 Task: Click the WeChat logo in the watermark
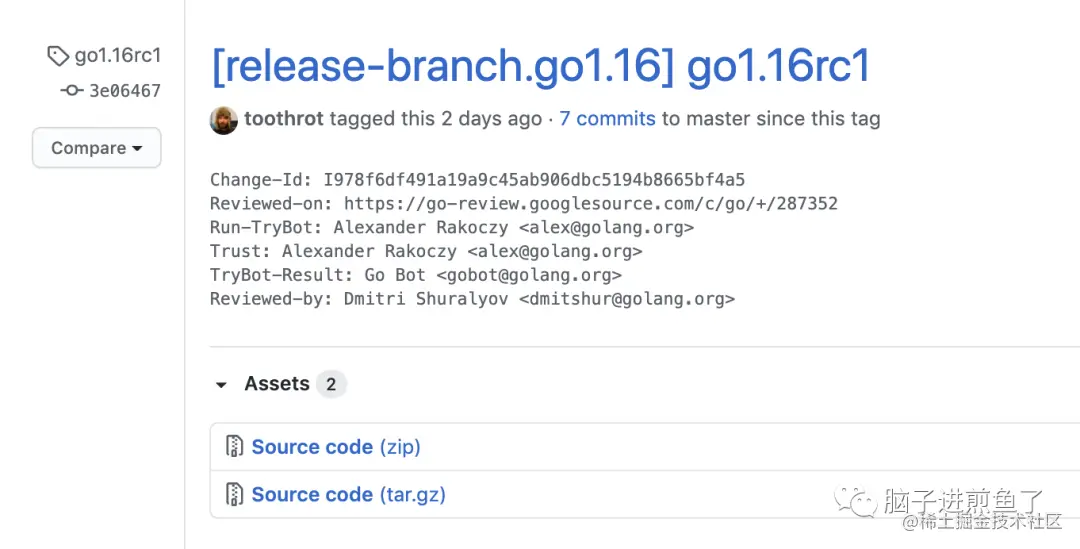tap(858, 500)
